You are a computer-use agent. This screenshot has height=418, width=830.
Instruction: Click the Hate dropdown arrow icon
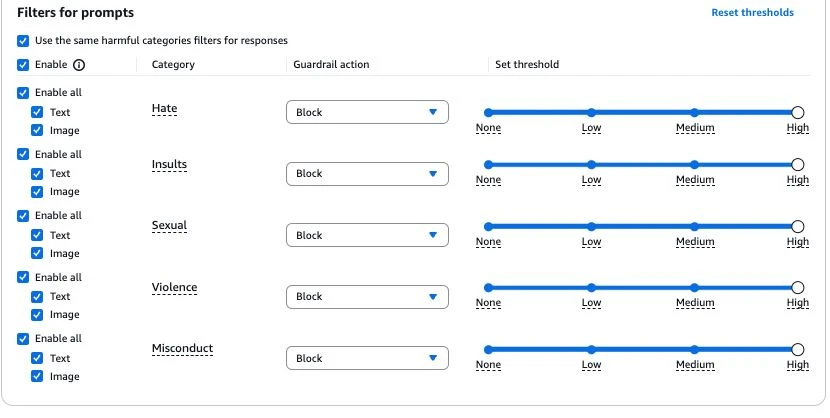(x=432, y=112)
